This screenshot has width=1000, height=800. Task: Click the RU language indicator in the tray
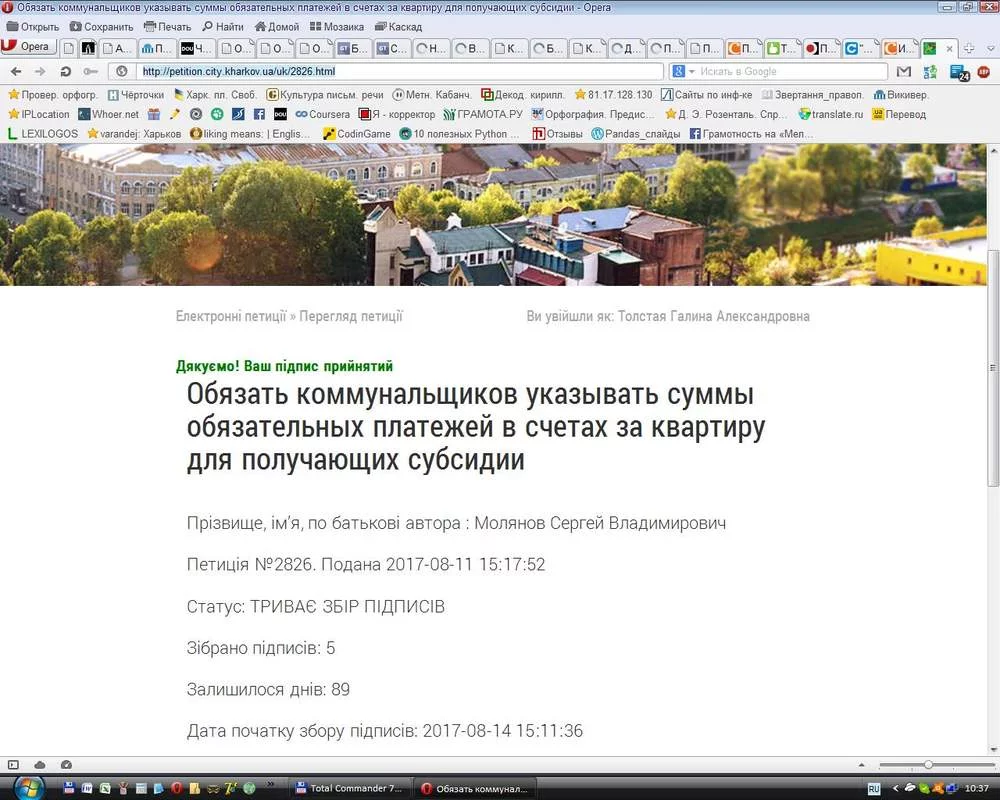tap(874, 788)
